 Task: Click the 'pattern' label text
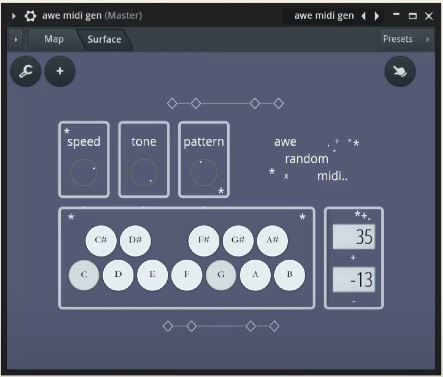(x=204, y=142)
